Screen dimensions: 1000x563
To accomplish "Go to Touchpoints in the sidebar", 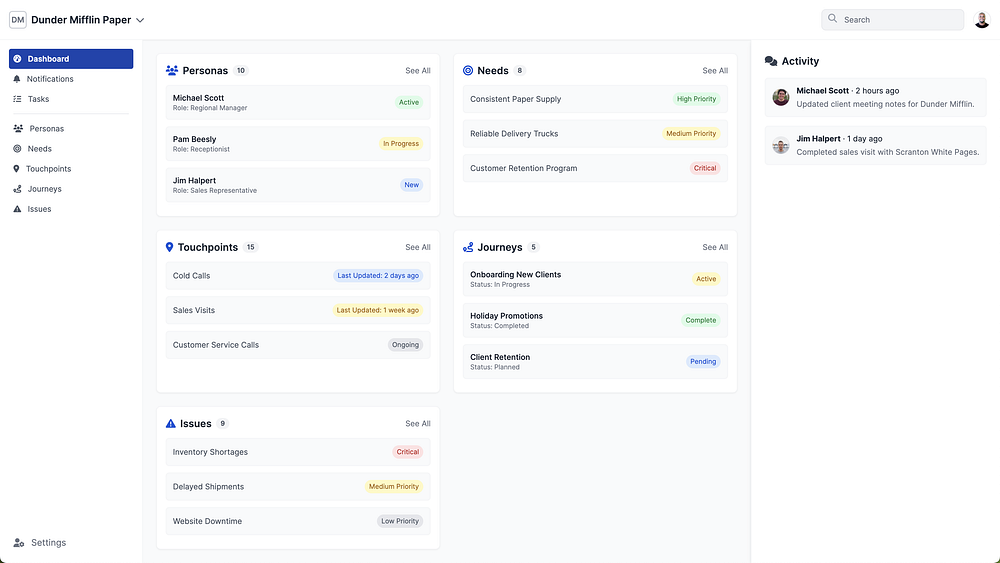I will [x=71, y=169].
